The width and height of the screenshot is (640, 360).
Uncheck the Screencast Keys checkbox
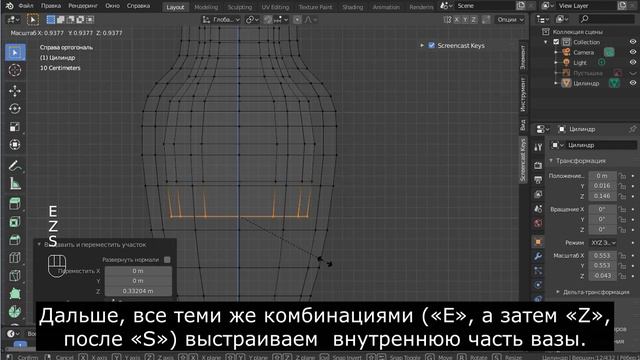[431, 45]
